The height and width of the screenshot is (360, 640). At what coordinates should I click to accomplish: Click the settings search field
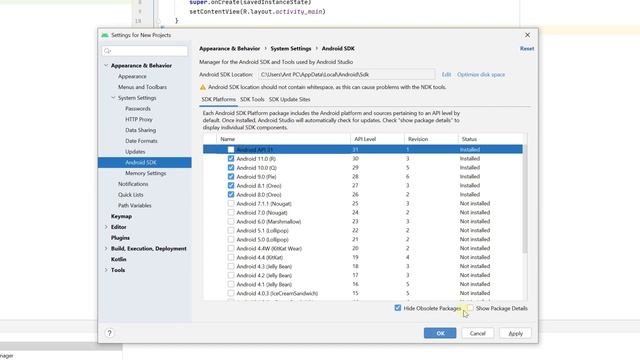(x=145, y=51)
